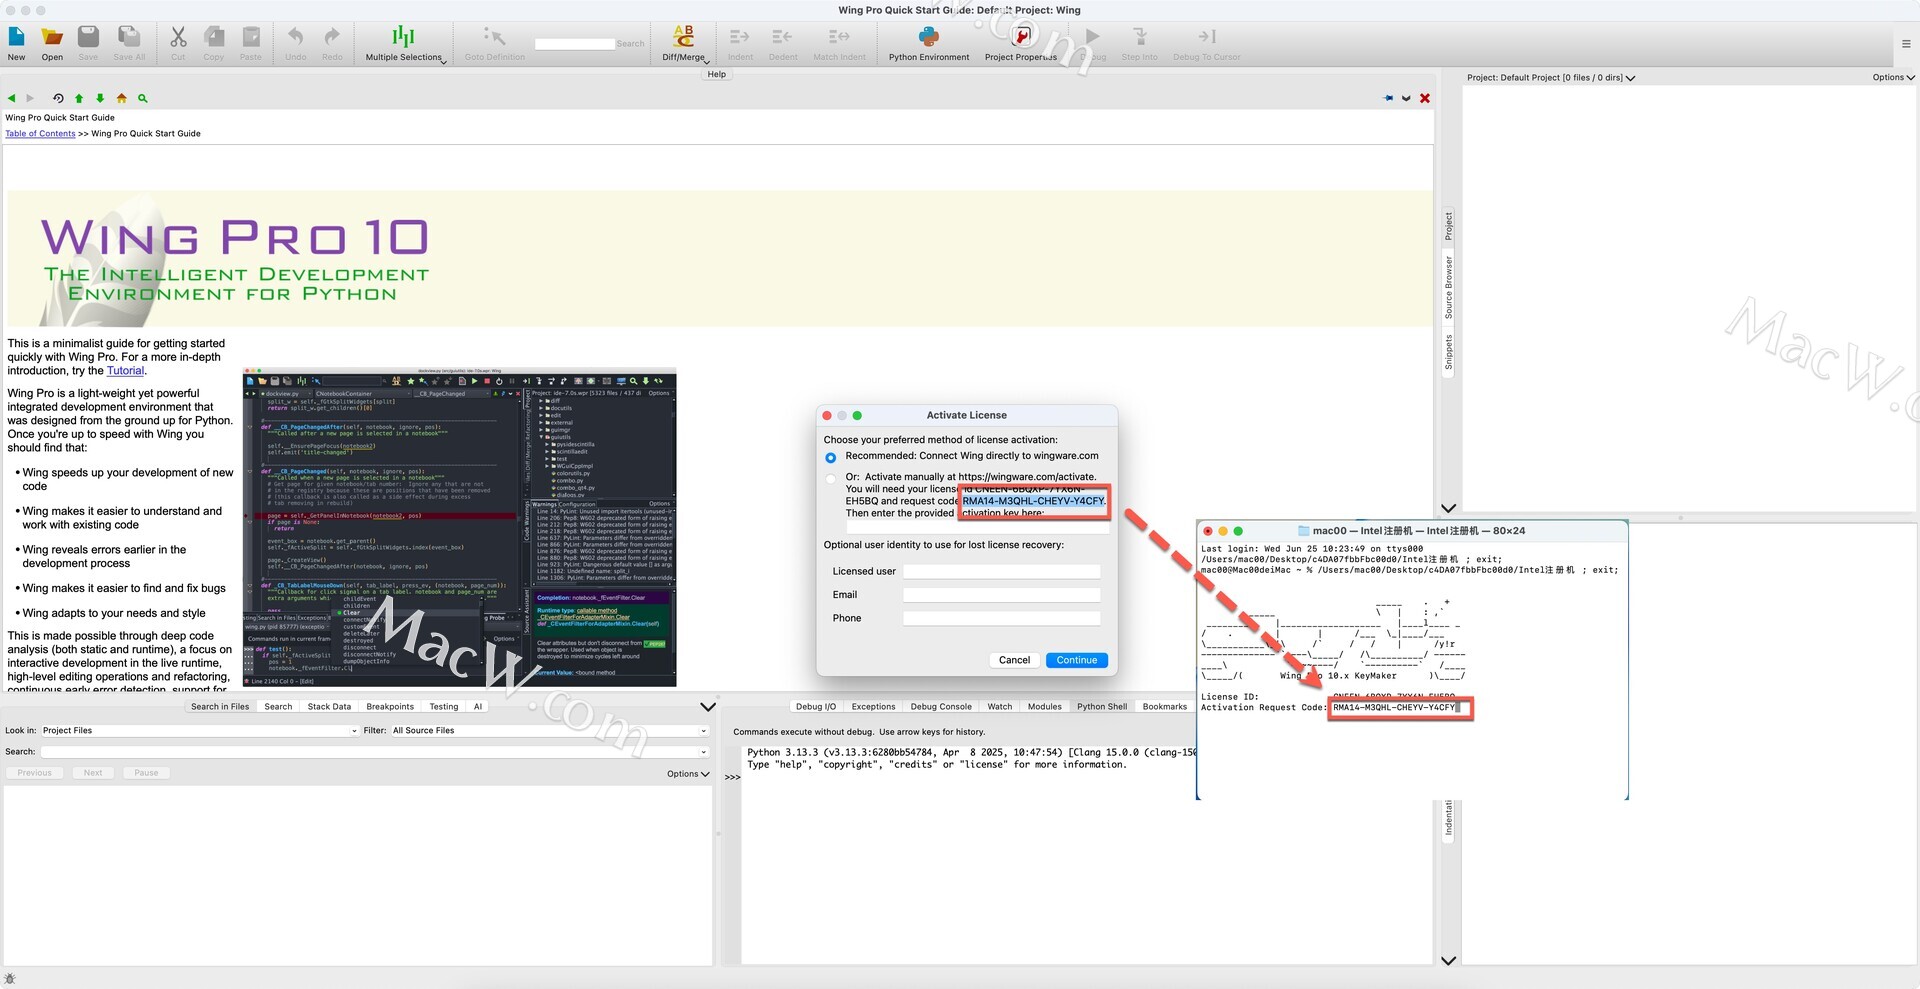Image resolution: width=1920 pixels, height=989 pixels.
Task: Switch to the Debug Console tab
Action: (x=940, y=707)
